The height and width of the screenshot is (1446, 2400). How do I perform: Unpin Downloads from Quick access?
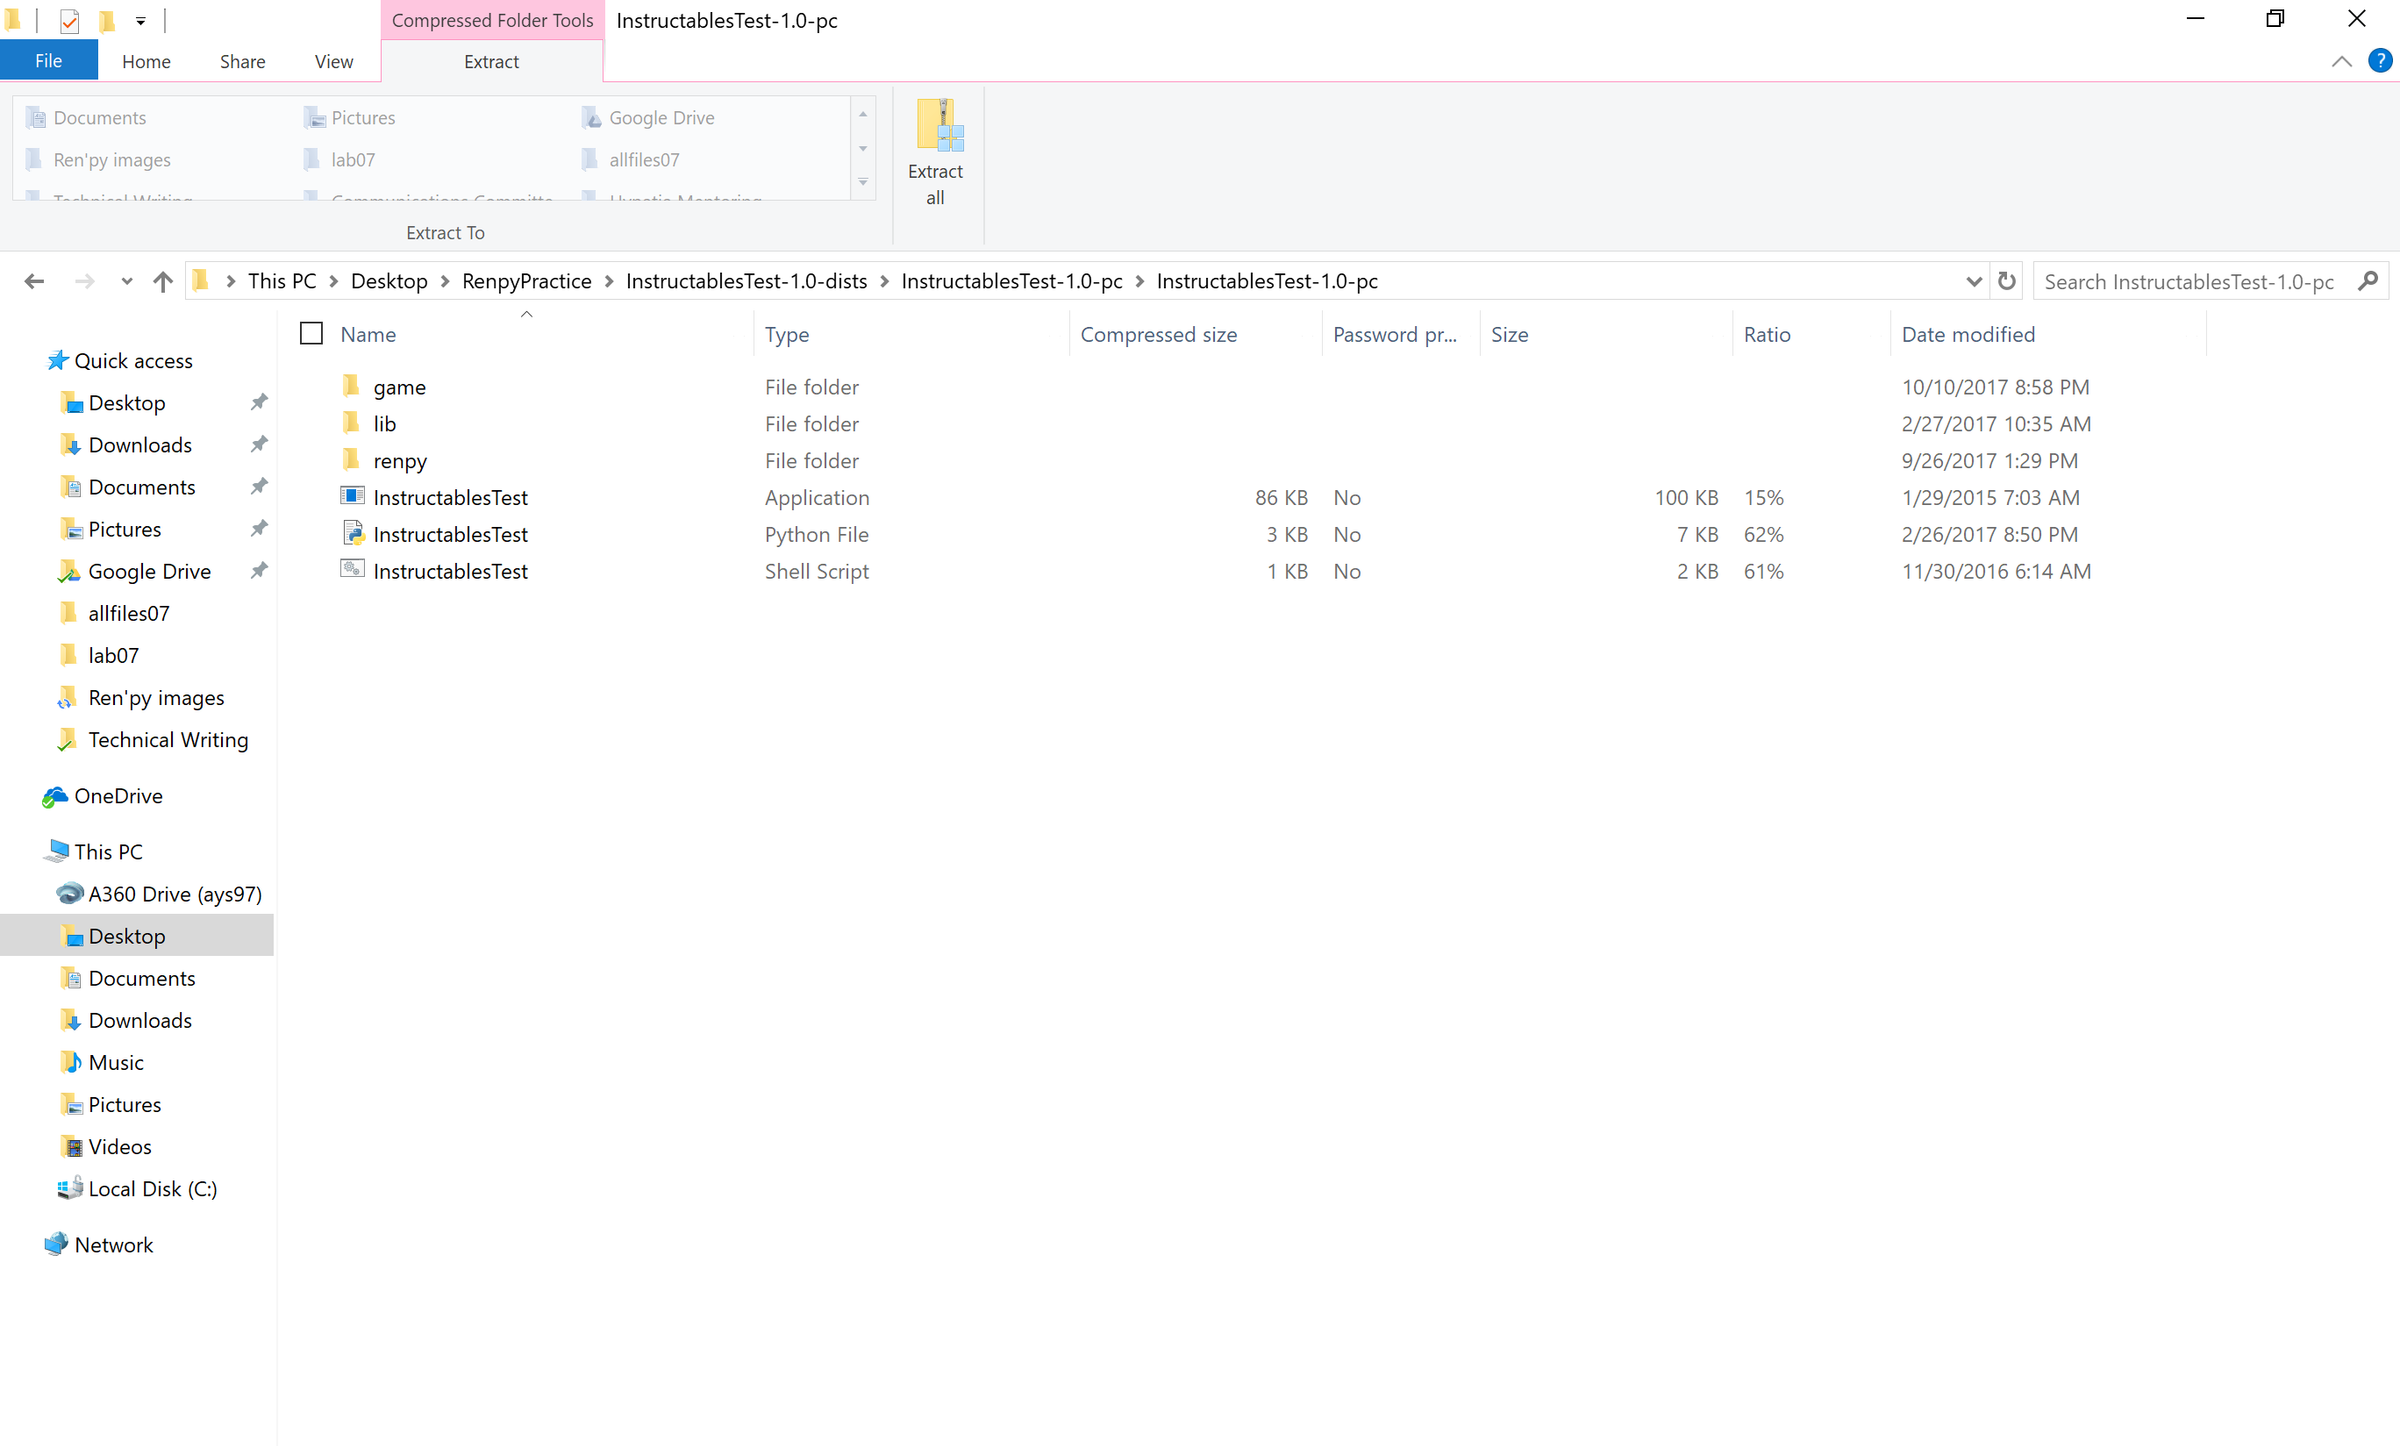pos(259,444)
